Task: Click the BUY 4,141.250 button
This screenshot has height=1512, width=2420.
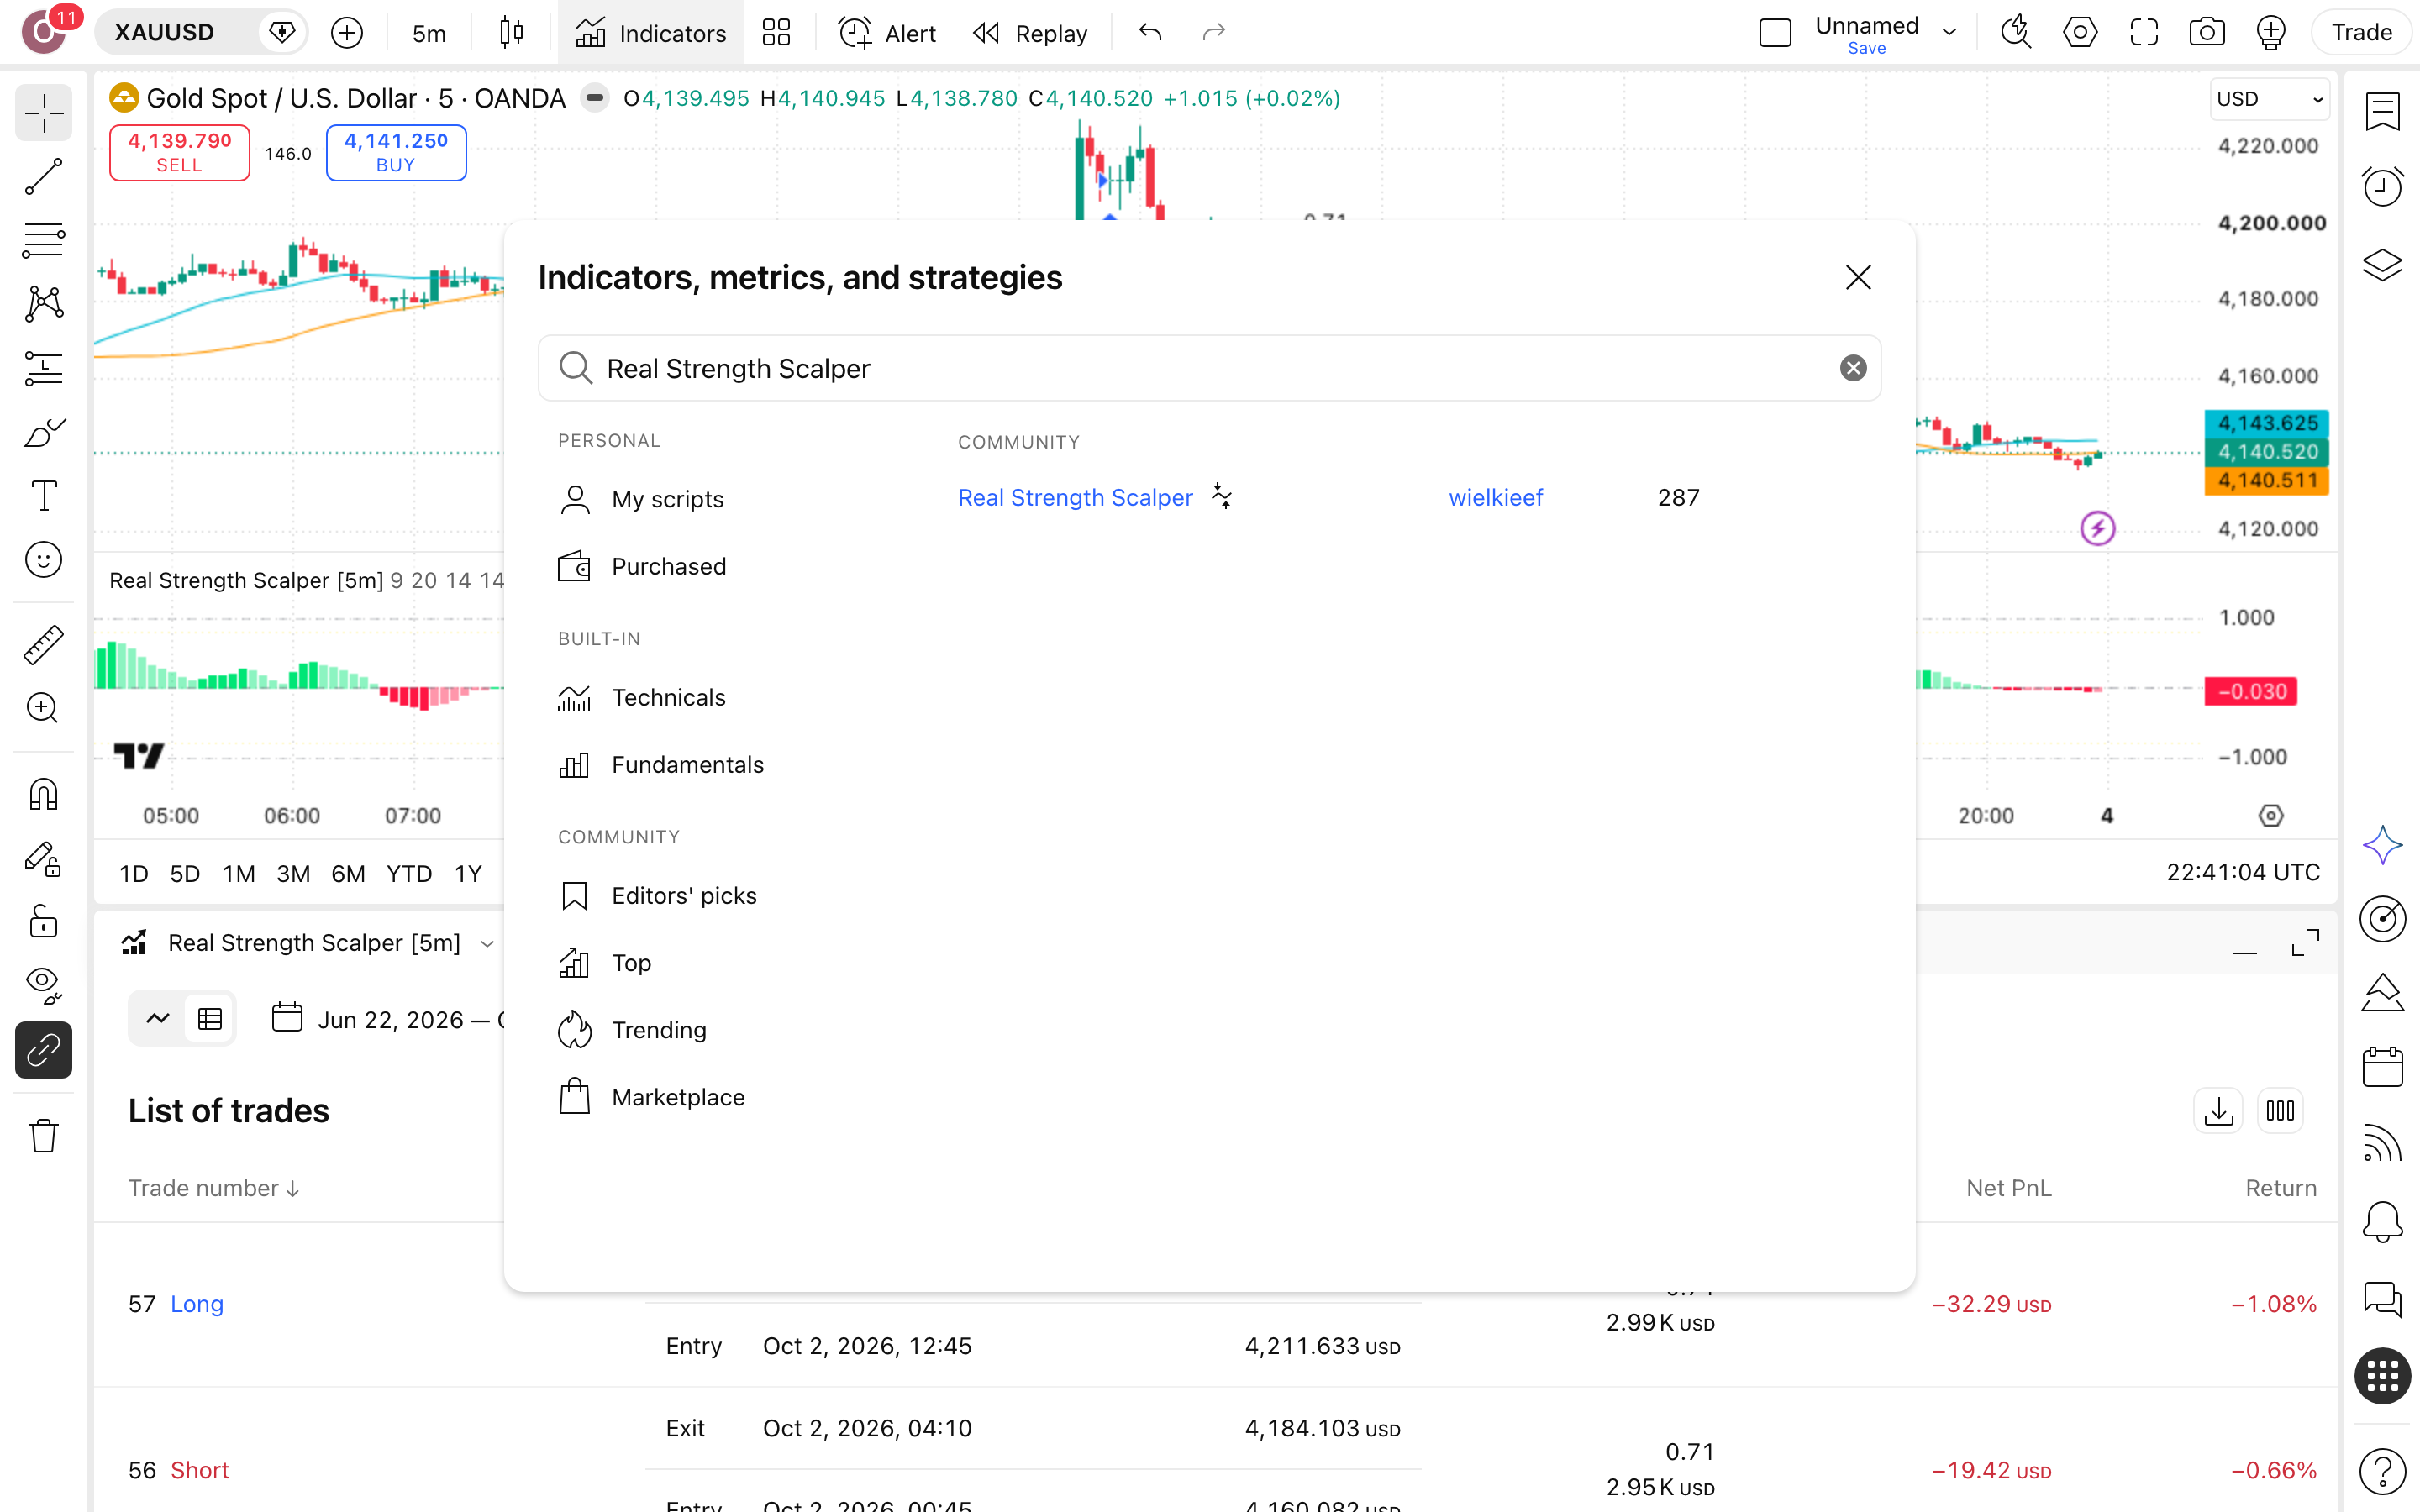Action: [x=396, y=152]
